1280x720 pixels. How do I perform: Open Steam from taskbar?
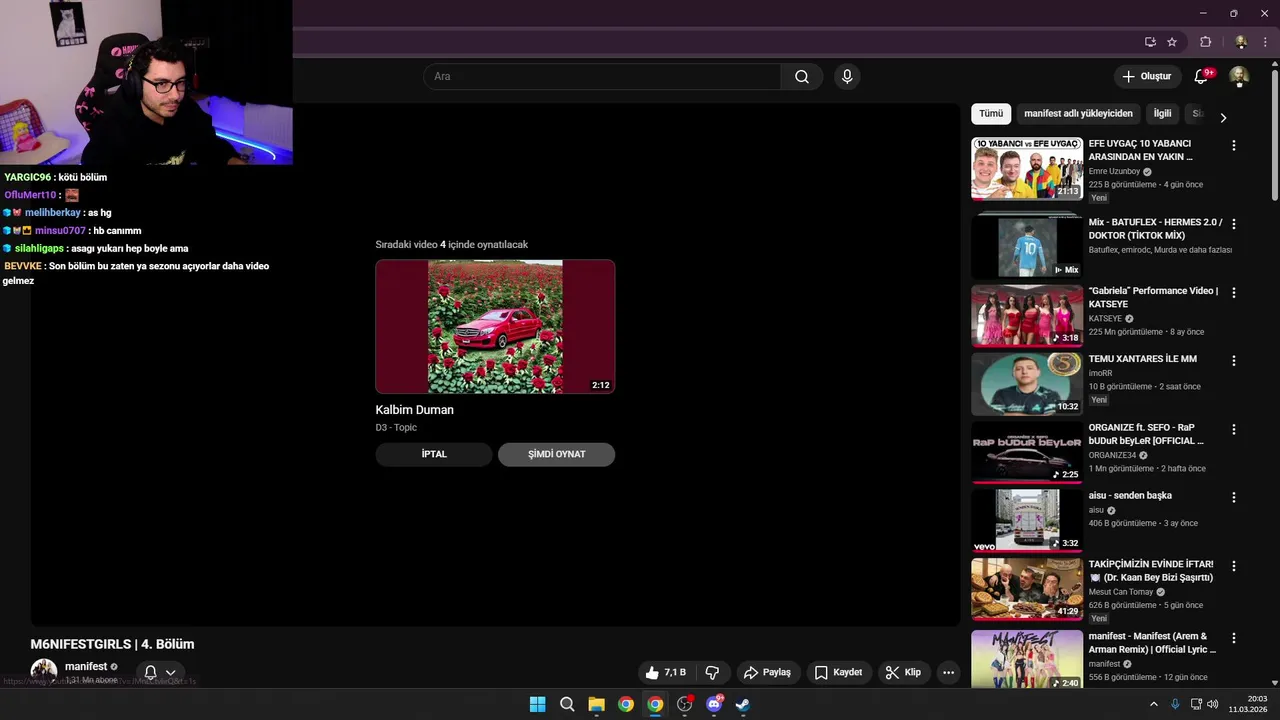(x=743, y=704)
